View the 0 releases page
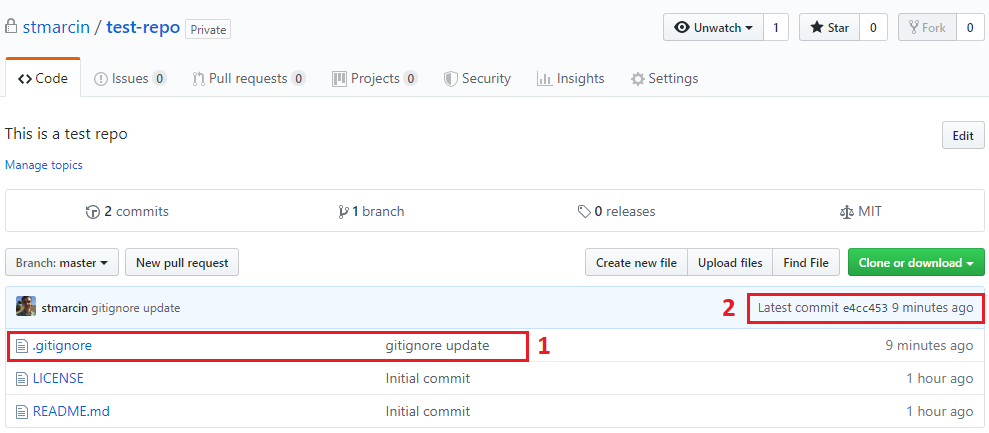 (x=616, y=211)
